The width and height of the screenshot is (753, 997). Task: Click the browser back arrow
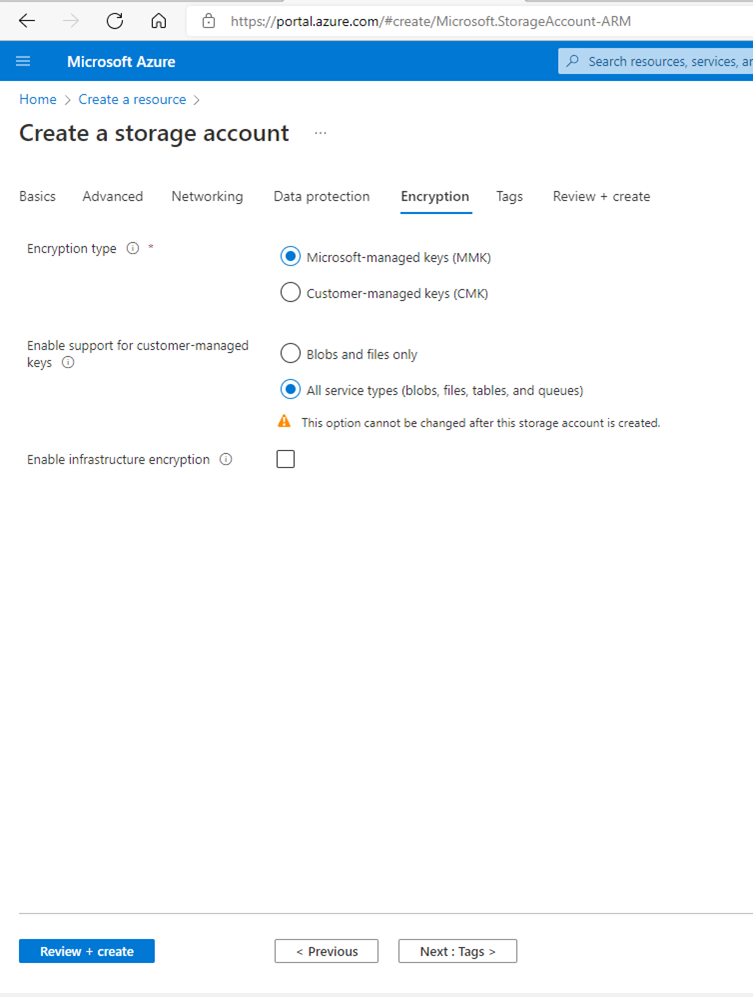click(x=27, y=21)
